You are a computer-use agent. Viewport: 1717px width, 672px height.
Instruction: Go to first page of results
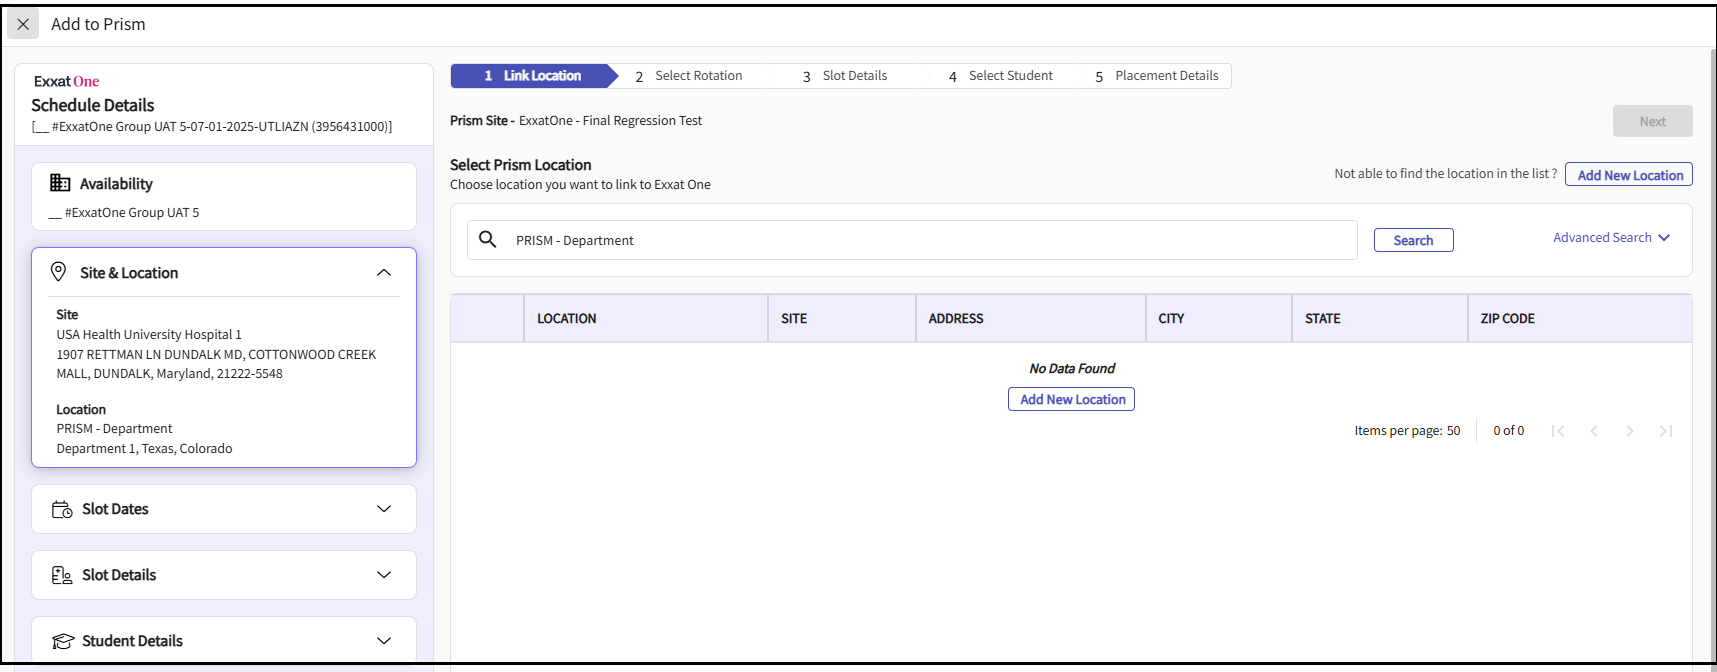(x=1557, y=431)
